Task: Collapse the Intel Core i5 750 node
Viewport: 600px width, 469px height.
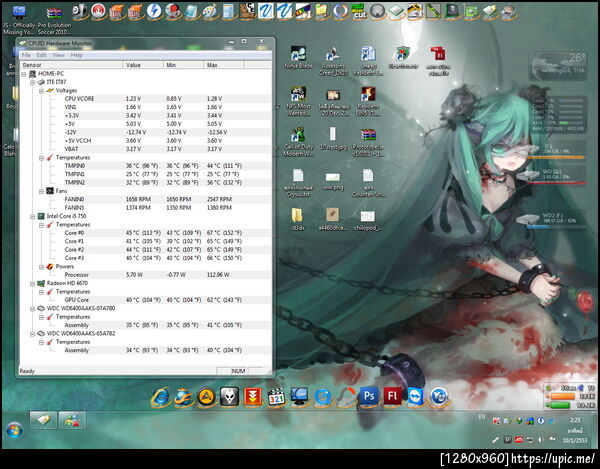Action: pos(33,216)
